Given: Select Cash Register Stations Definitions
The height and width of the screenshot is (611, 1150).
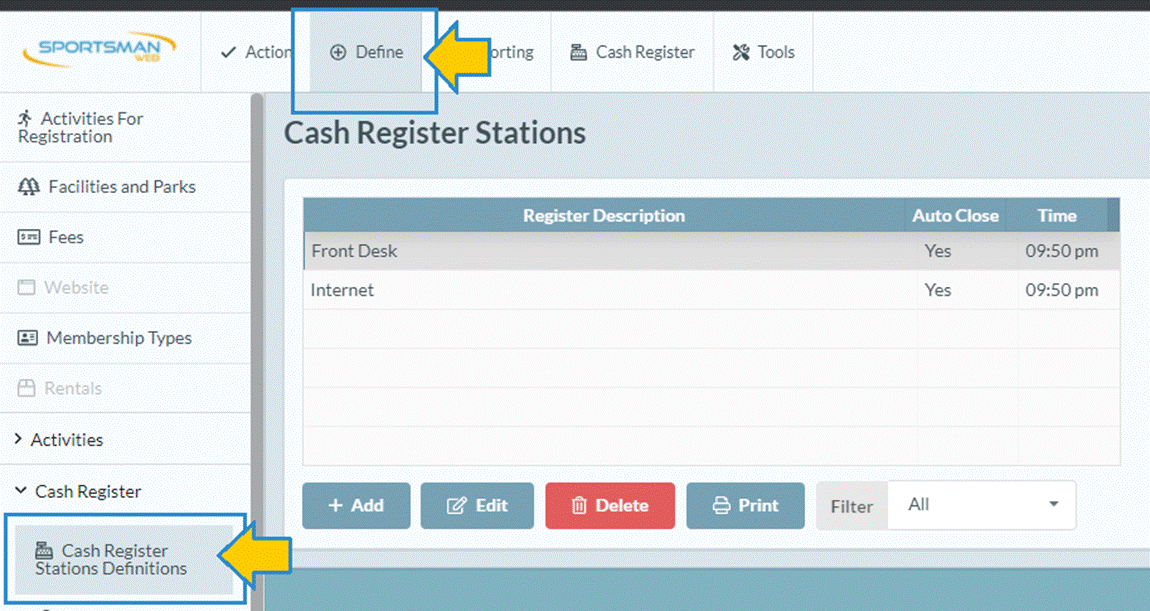Looking at the screenshot, I should tap(110, 559).
